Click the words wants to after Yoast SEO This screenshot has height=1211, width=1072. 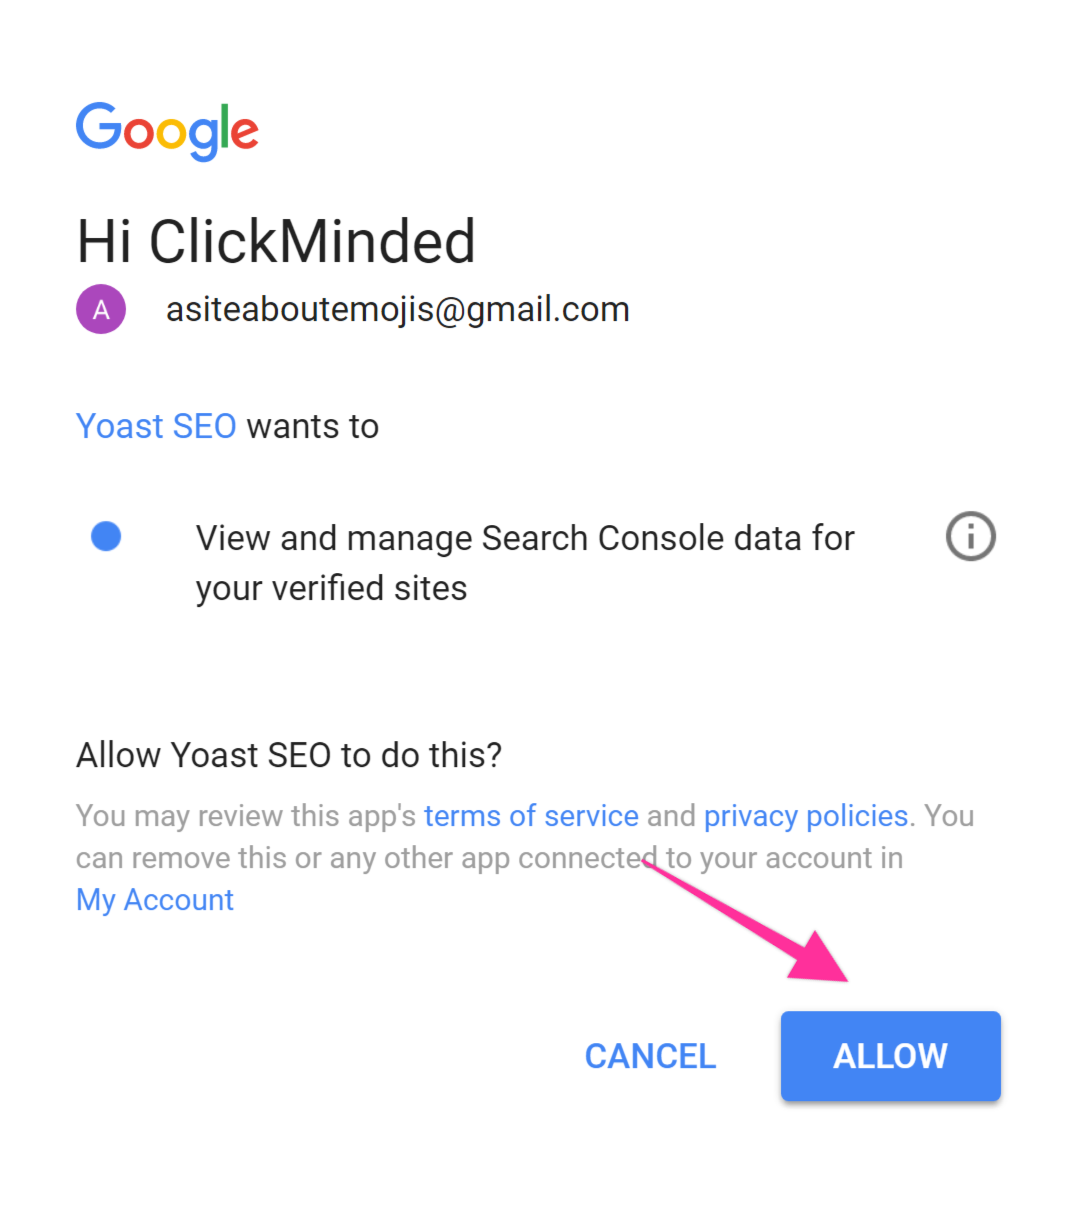click(x=313, y=427)
